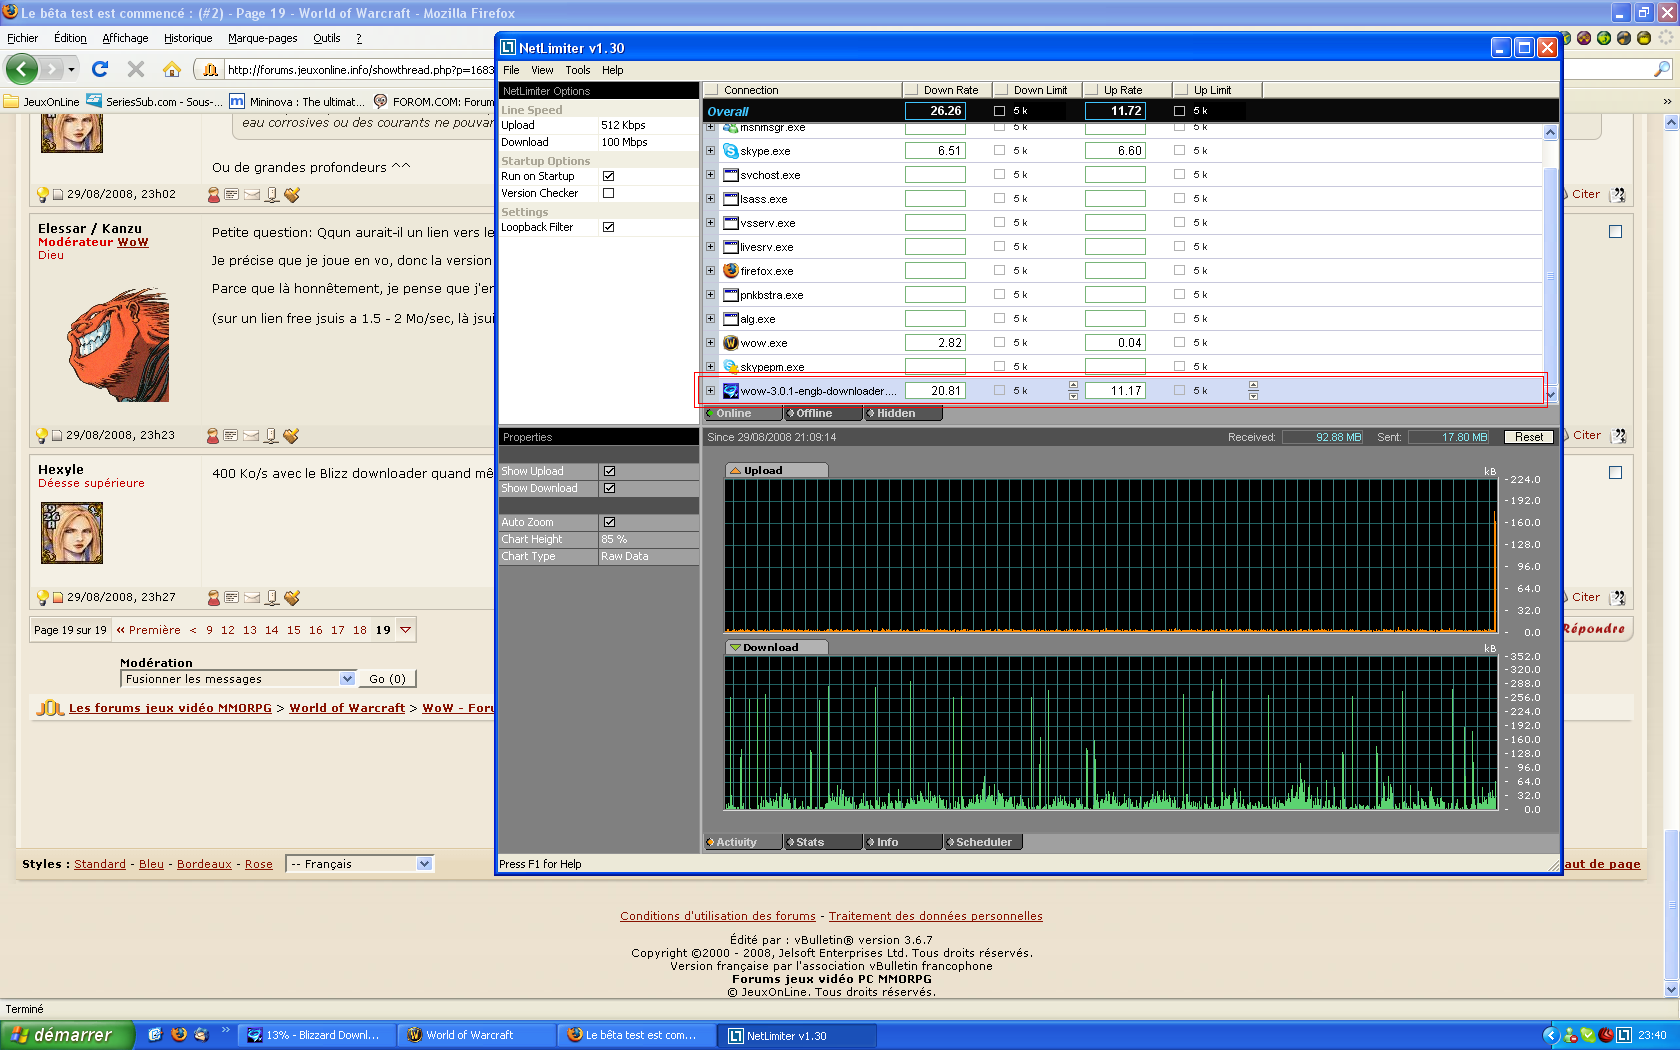Reload the page in Firefox
This screenshot has height=1050, width=1680.
99,69
